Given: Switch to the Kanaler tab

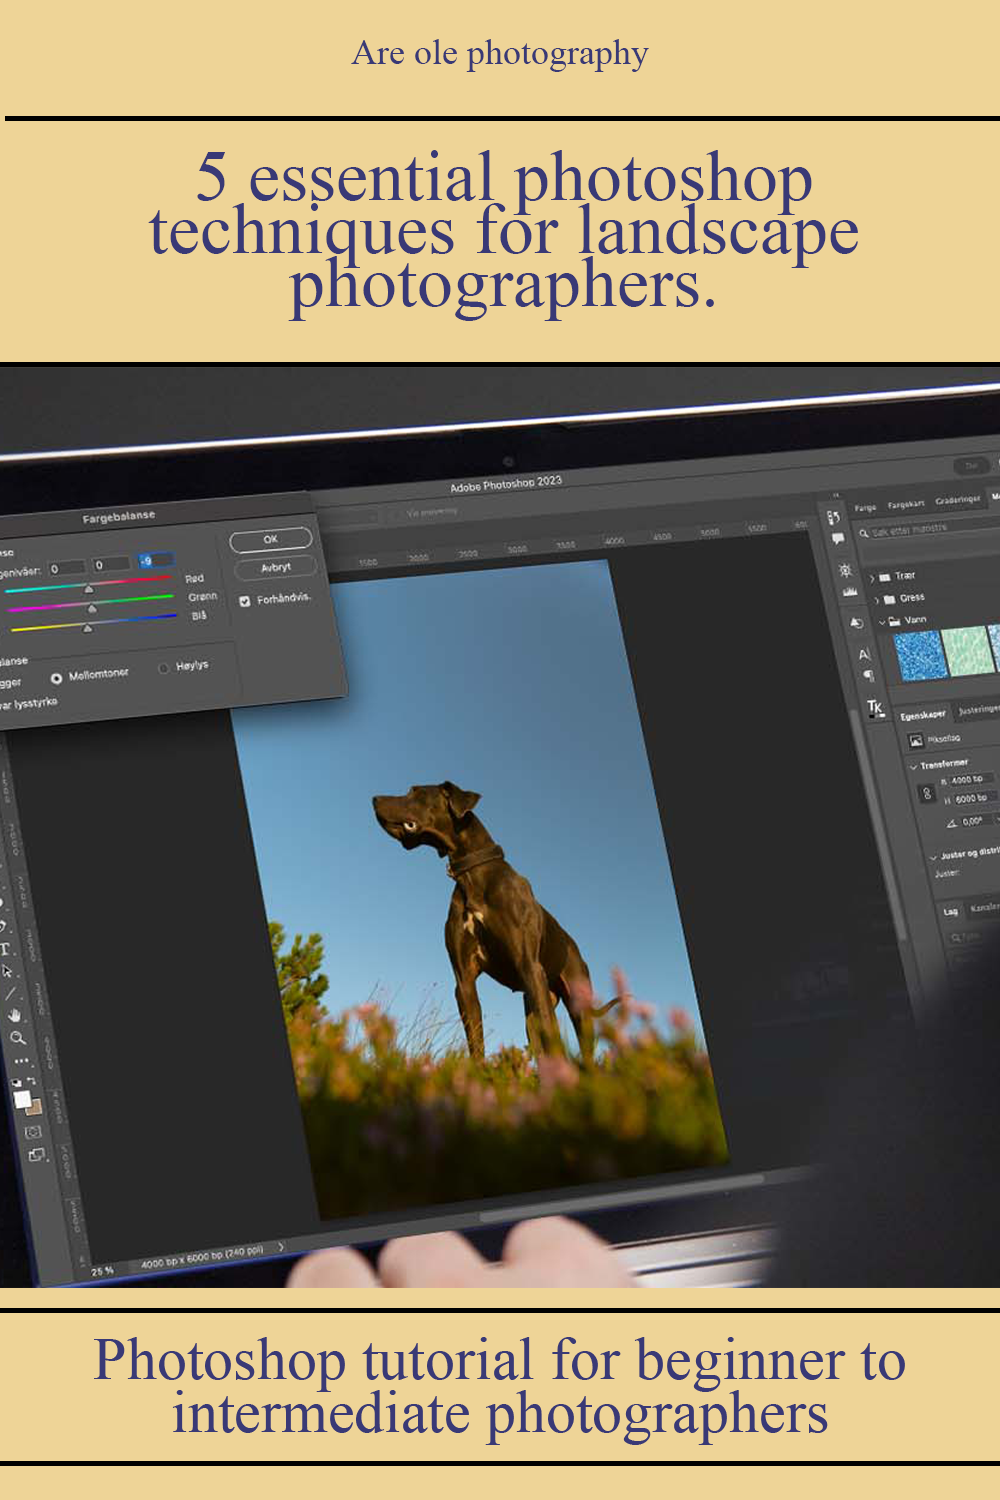Looking at the screenshot, I should tap(985, 907).
